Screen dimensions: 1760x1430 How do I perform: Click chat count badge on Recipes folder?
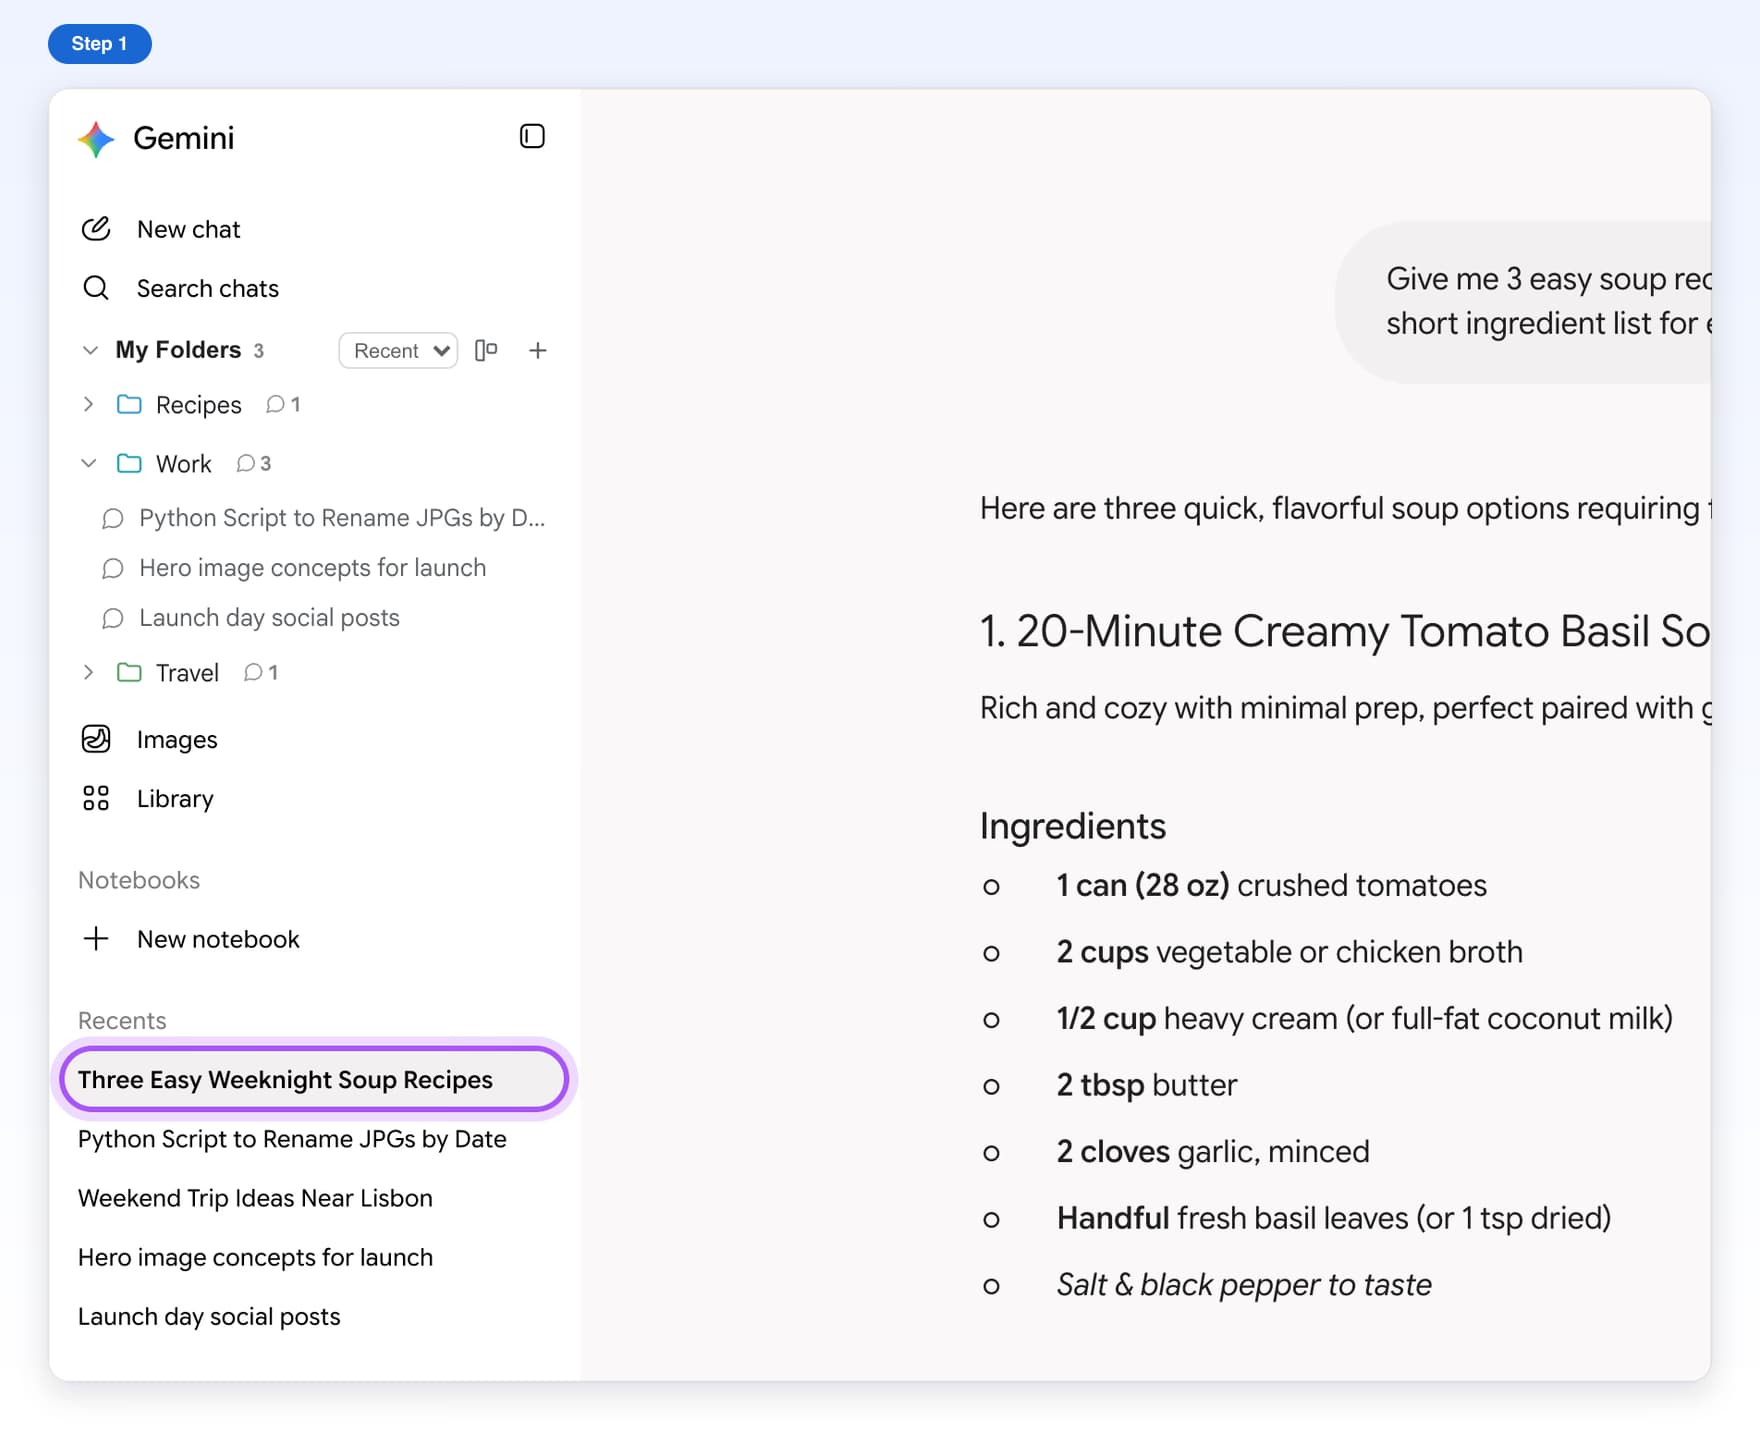(283, 404)
